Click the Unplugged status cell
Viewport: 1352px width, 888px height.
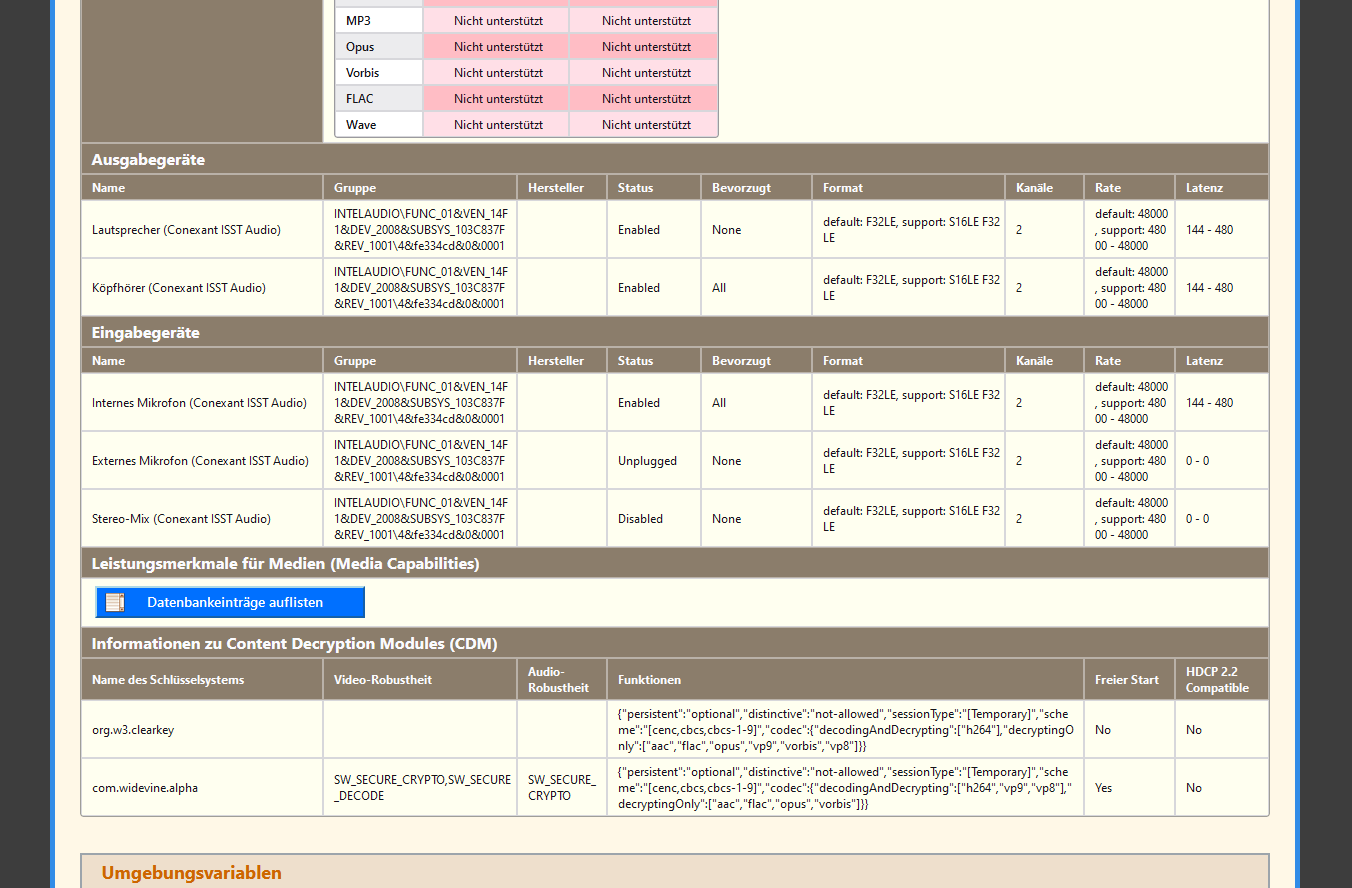pyautogui.click(x=647, y=461)
